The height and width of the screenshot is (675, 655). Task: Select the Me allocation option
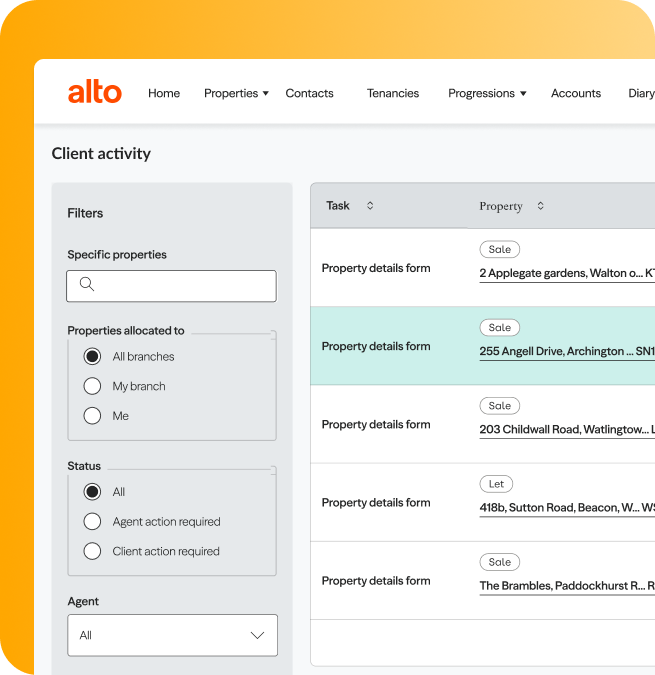pos(93,416)
